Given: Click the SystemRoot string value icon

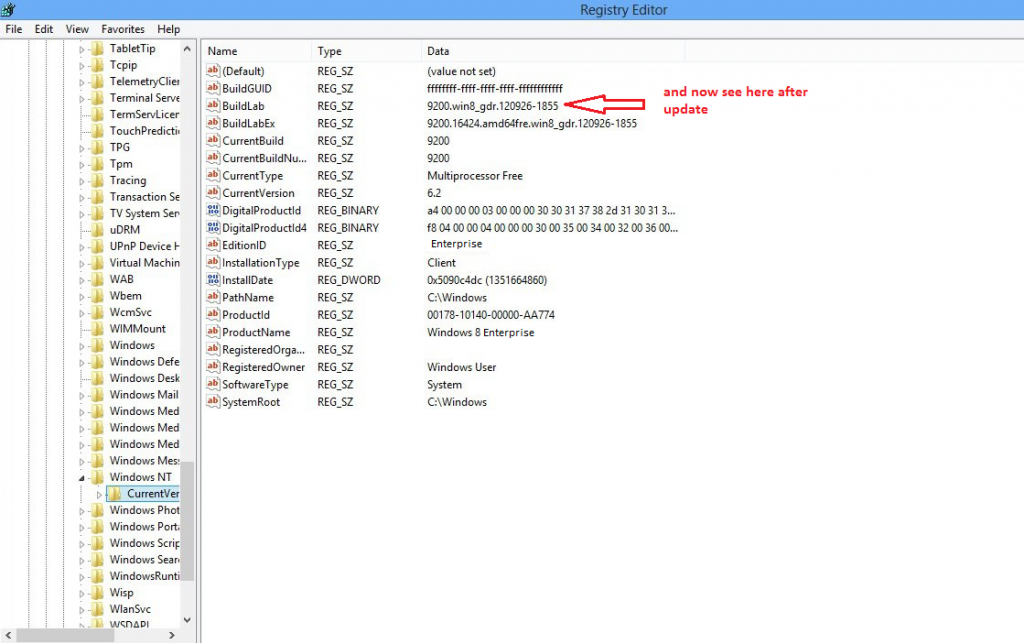Looking at the screenshot, I should coord(213,401).
